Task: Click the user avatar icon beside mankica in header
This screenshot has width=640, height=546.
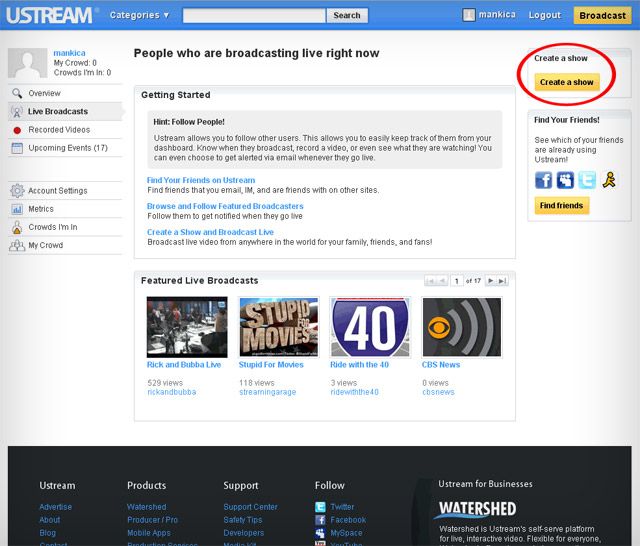Action: pos(468,15)
